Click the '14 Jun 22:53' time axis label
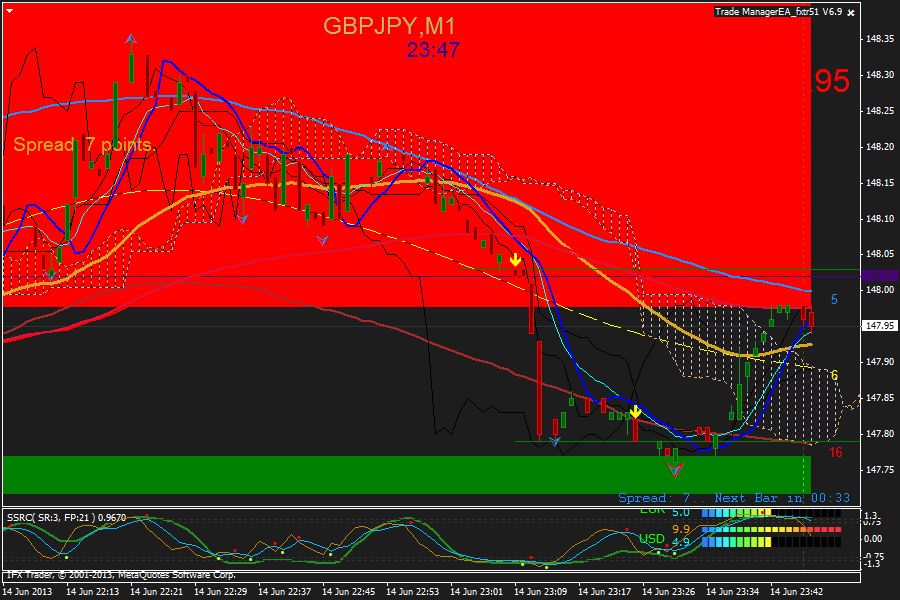The height and width of the screenshot is (600, 900). [x=413, y=591]
